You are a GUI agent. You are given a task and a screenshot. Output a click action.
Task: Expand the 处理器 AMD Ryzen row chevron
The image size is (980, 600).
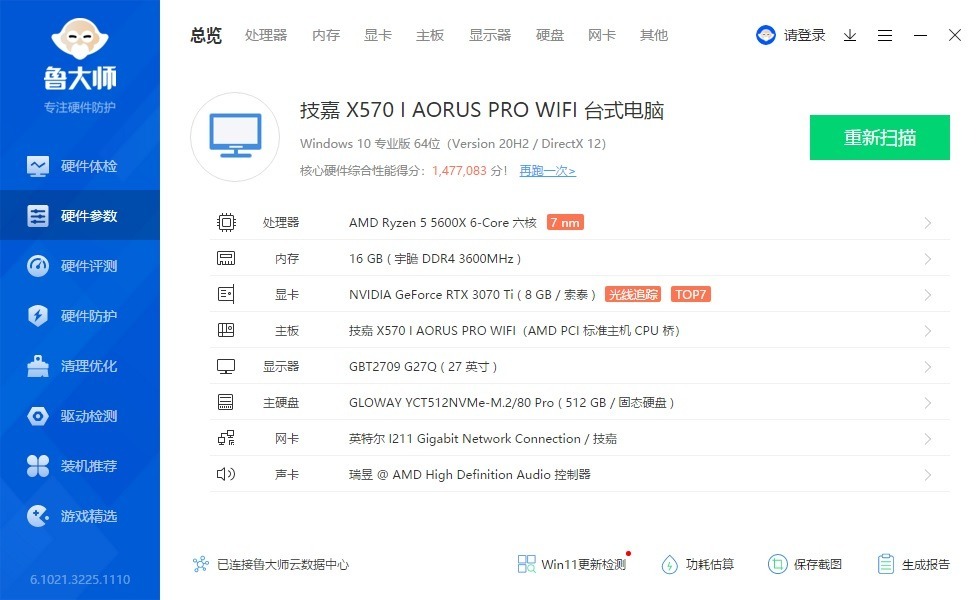(x=928, y=223)
